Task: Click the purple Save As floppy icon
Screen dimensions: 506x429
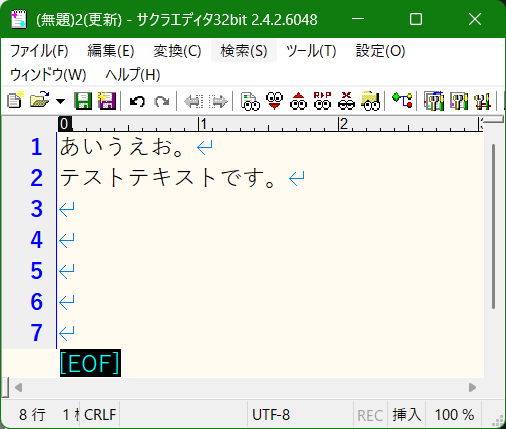Action: coord(107,101)
